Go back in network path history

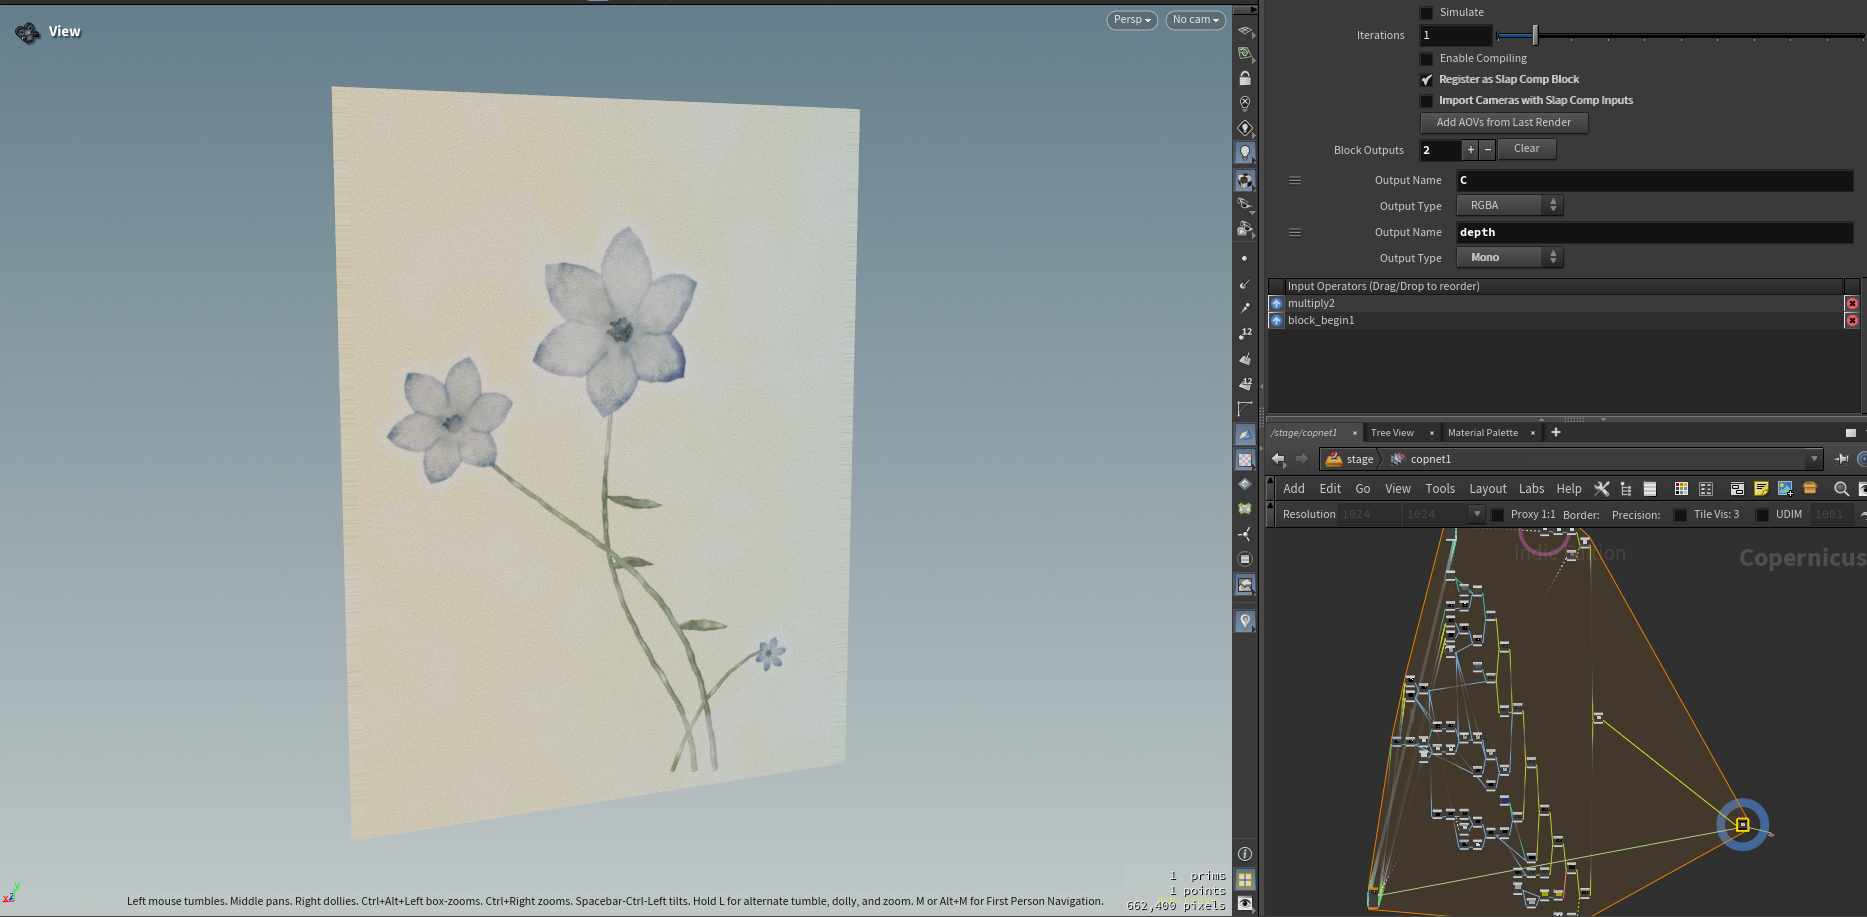pyautogui.click(x=1278, y=459)
